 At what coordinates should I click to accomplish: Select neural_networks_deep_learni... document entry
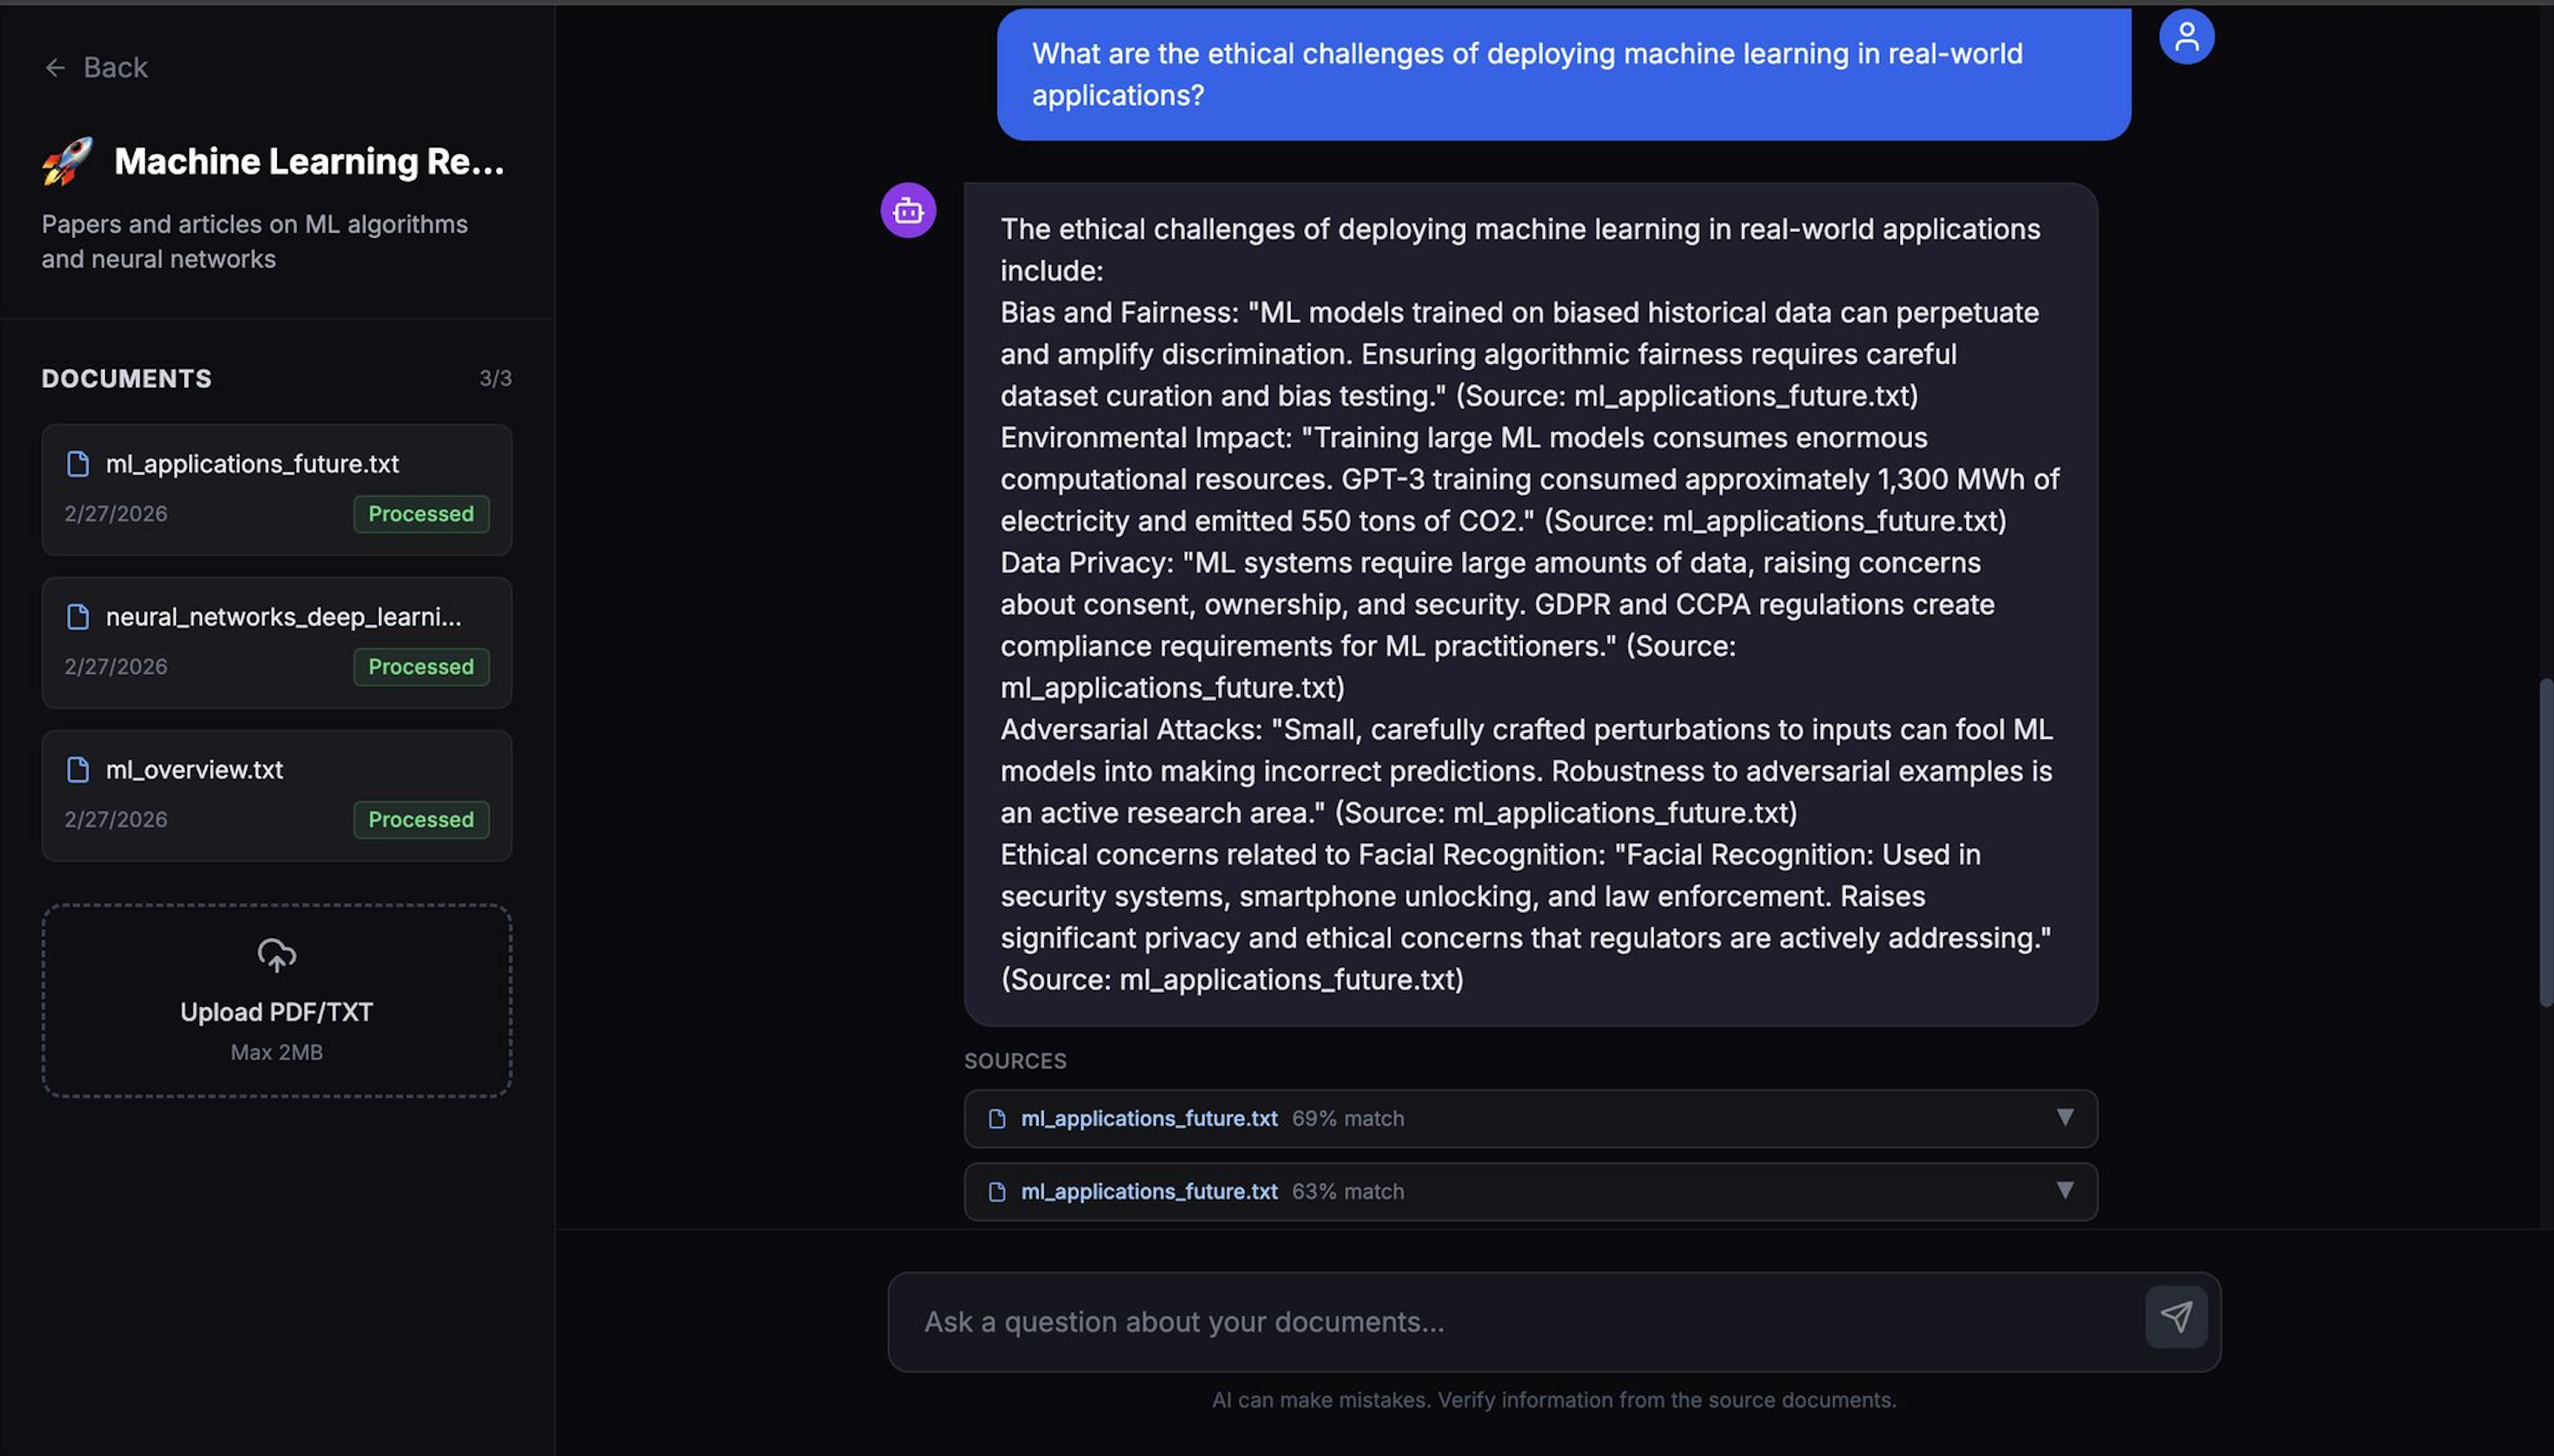pos(283,617)
